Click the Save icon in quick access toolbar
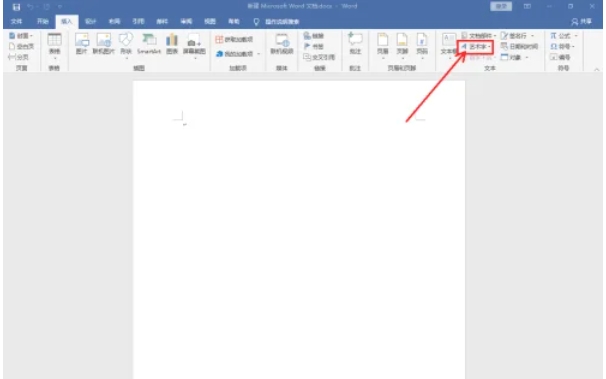Screen dimensions: 606x379 tap(16, 7)
